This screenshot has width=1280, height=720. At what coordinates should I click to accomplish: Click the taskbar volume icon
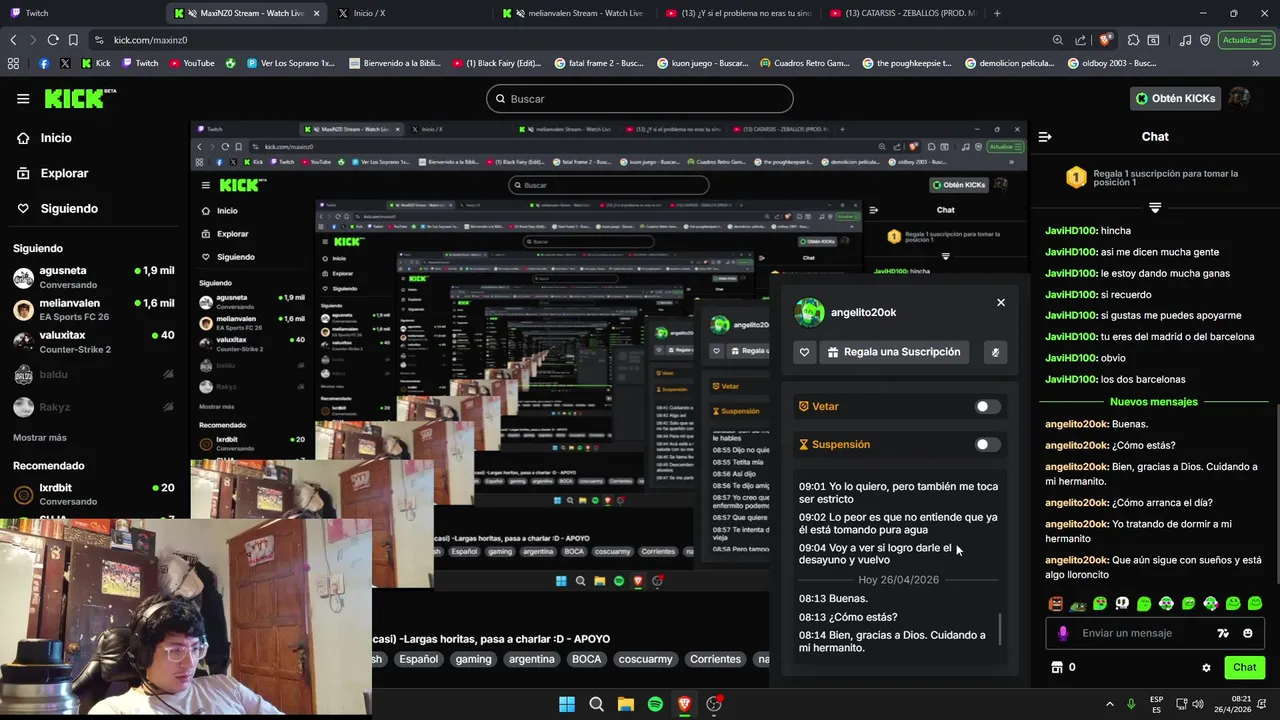pyautogui.click(x=1198, y=704)
